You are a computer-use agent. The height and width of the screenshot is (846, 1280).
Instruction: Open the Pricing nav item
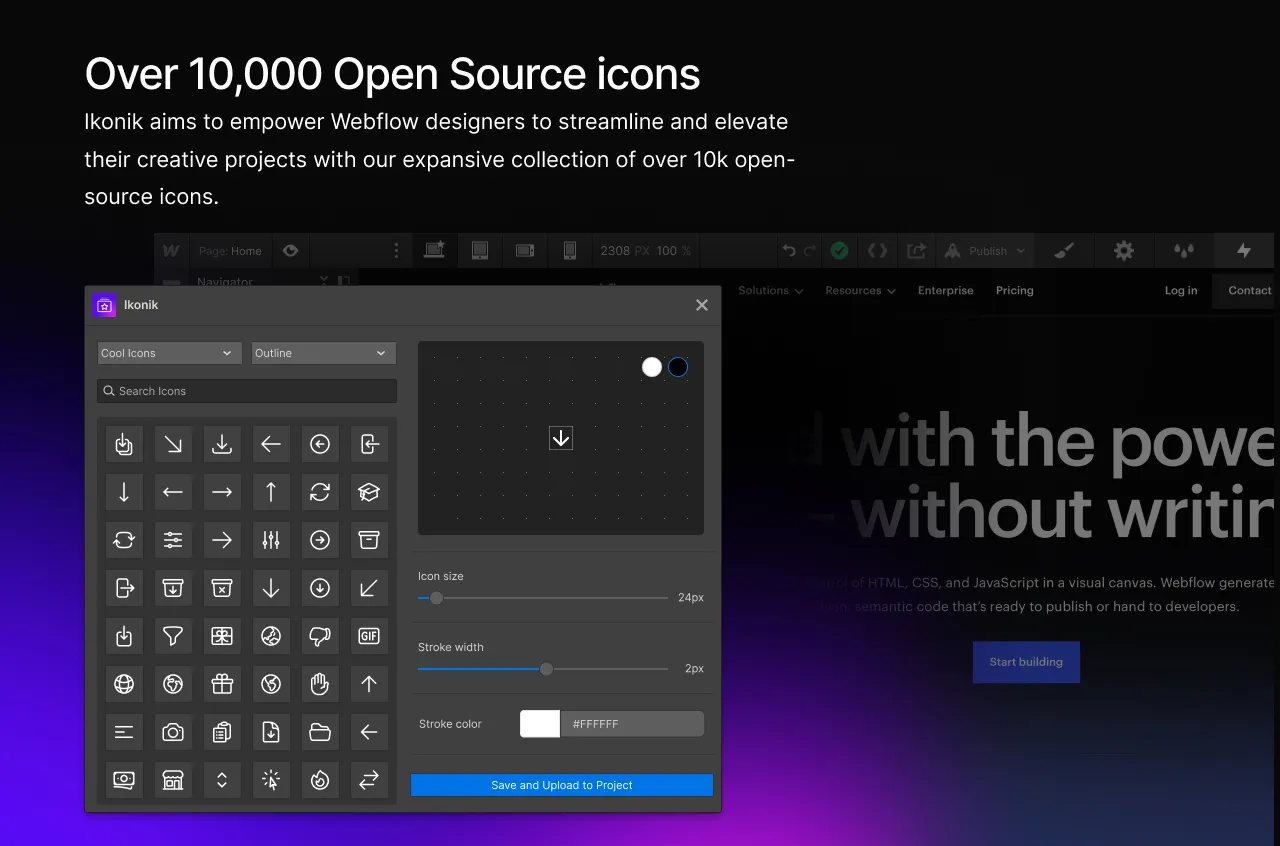1014,291
